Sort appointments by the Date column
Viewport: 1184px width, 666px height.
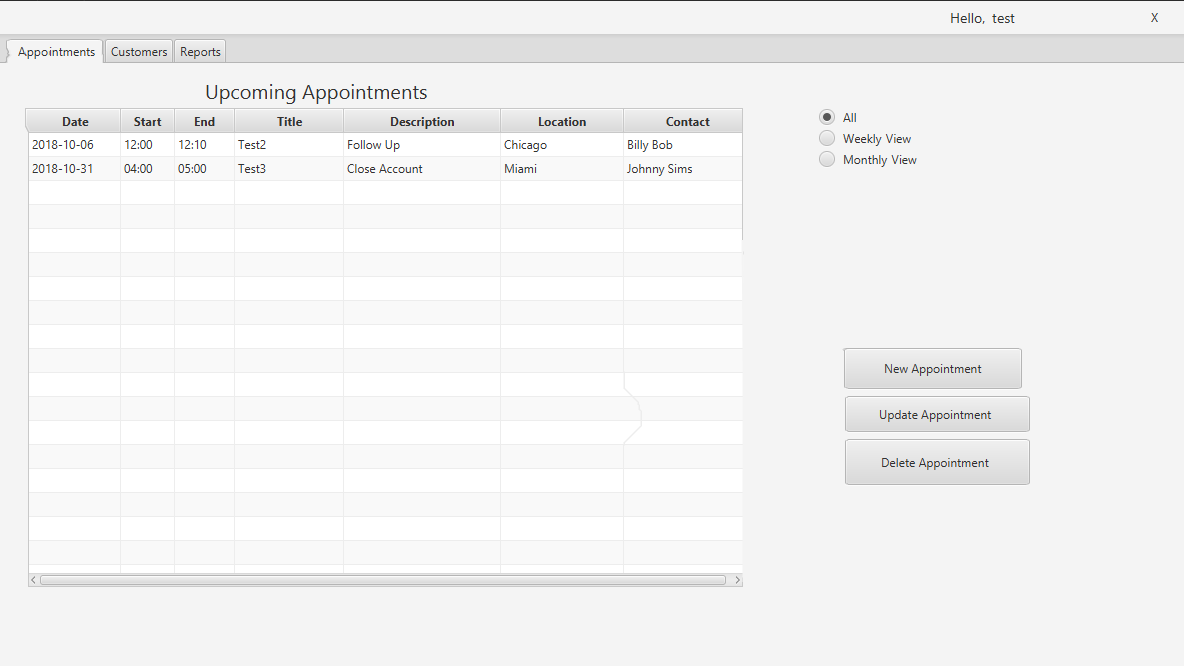point(74,120)
